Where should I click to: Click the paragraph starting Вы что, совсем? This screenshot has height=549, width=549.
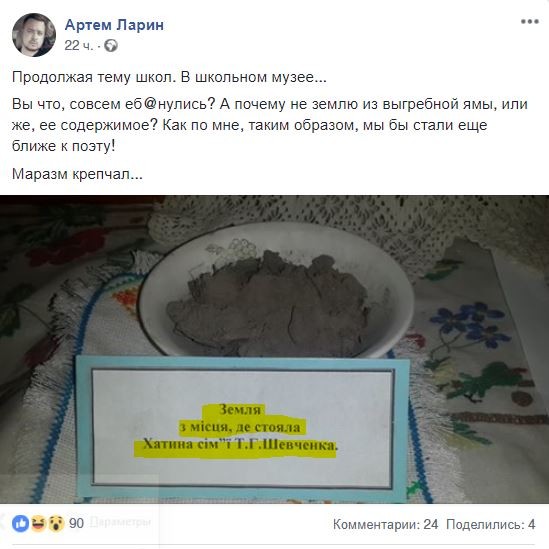[x=270, y=125]
